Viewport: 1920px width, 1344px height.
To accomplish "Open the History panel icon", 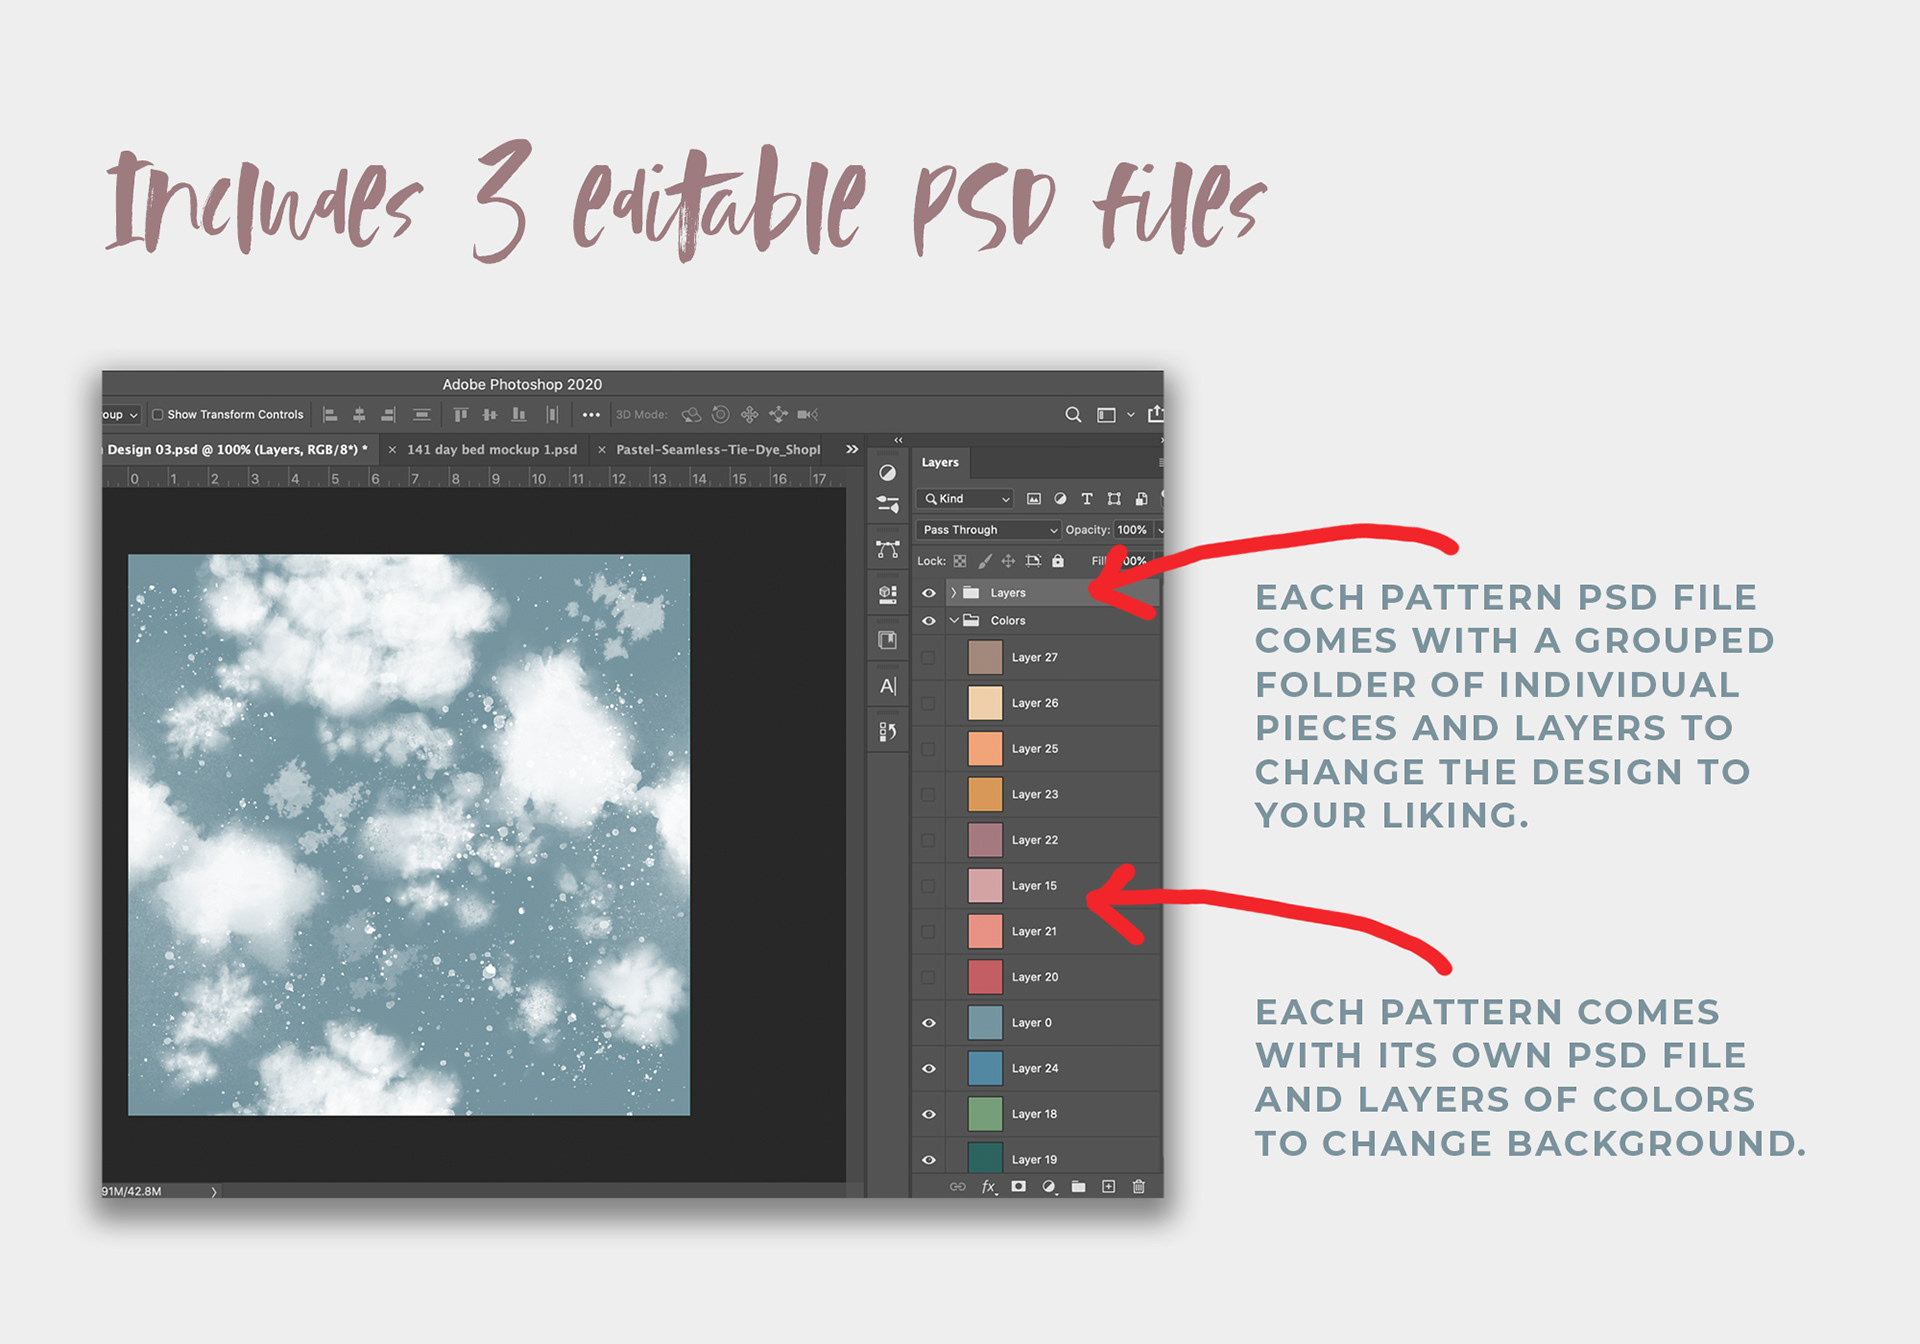I will [887, 732].
